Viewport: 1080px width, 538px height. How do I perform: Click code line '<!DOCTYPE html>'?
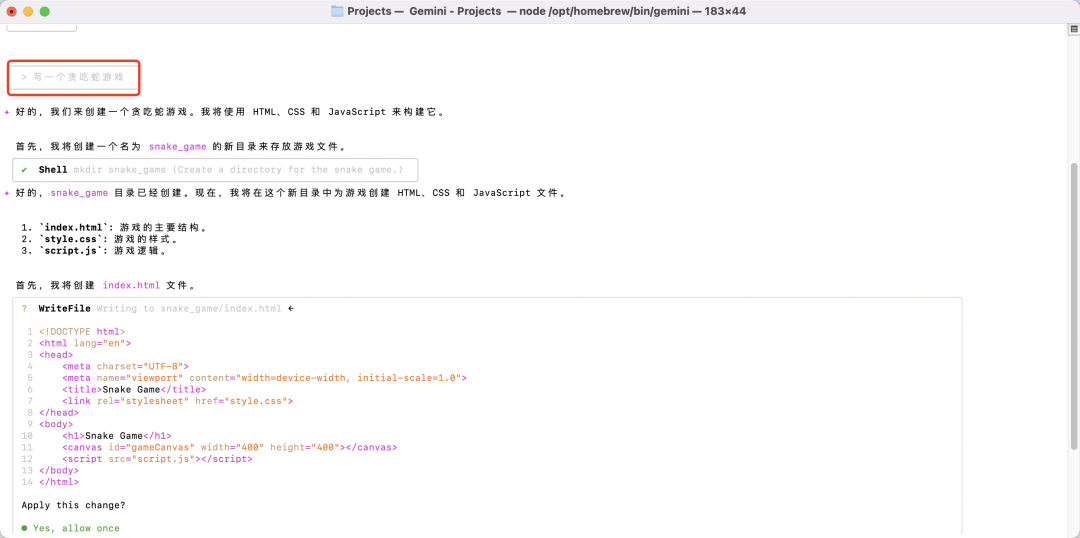pyautogui.click(x=82, y=331)
